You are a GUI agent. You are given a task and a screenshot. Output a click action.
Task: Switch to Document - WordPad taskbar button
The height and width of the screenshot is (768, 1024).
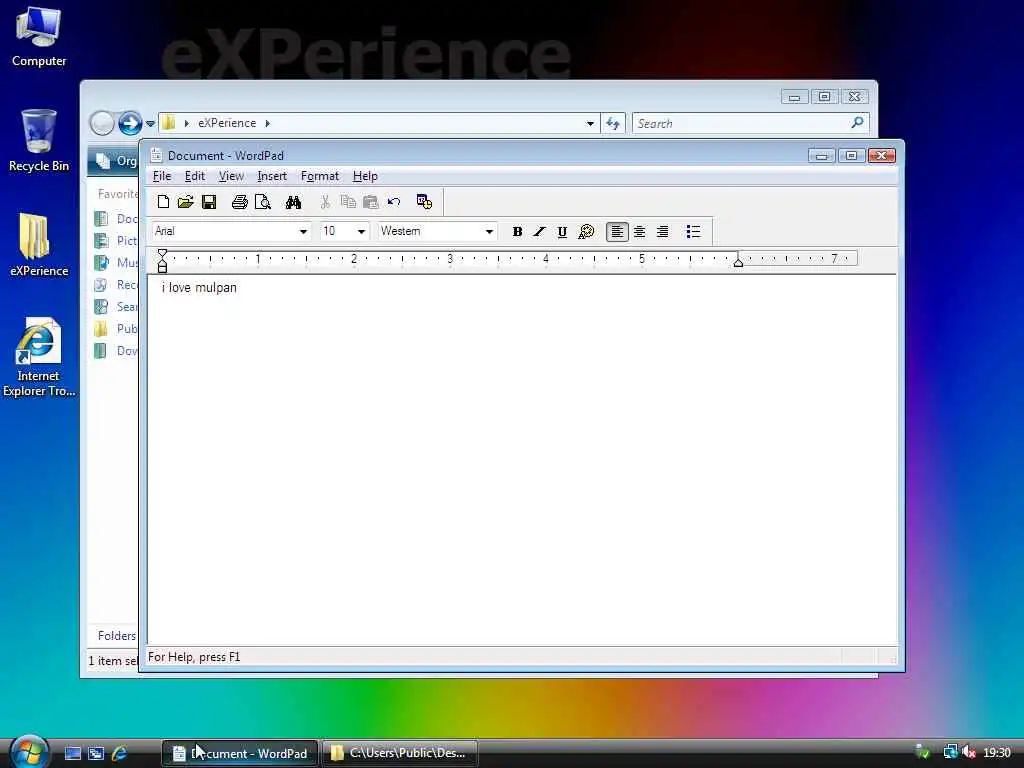240,753
